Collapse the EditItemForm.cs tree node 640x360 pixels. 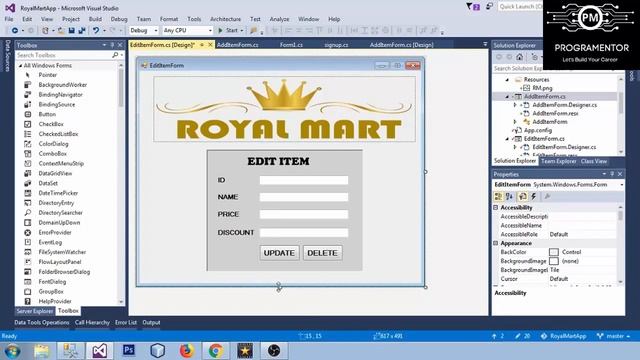tap(507, 139)
